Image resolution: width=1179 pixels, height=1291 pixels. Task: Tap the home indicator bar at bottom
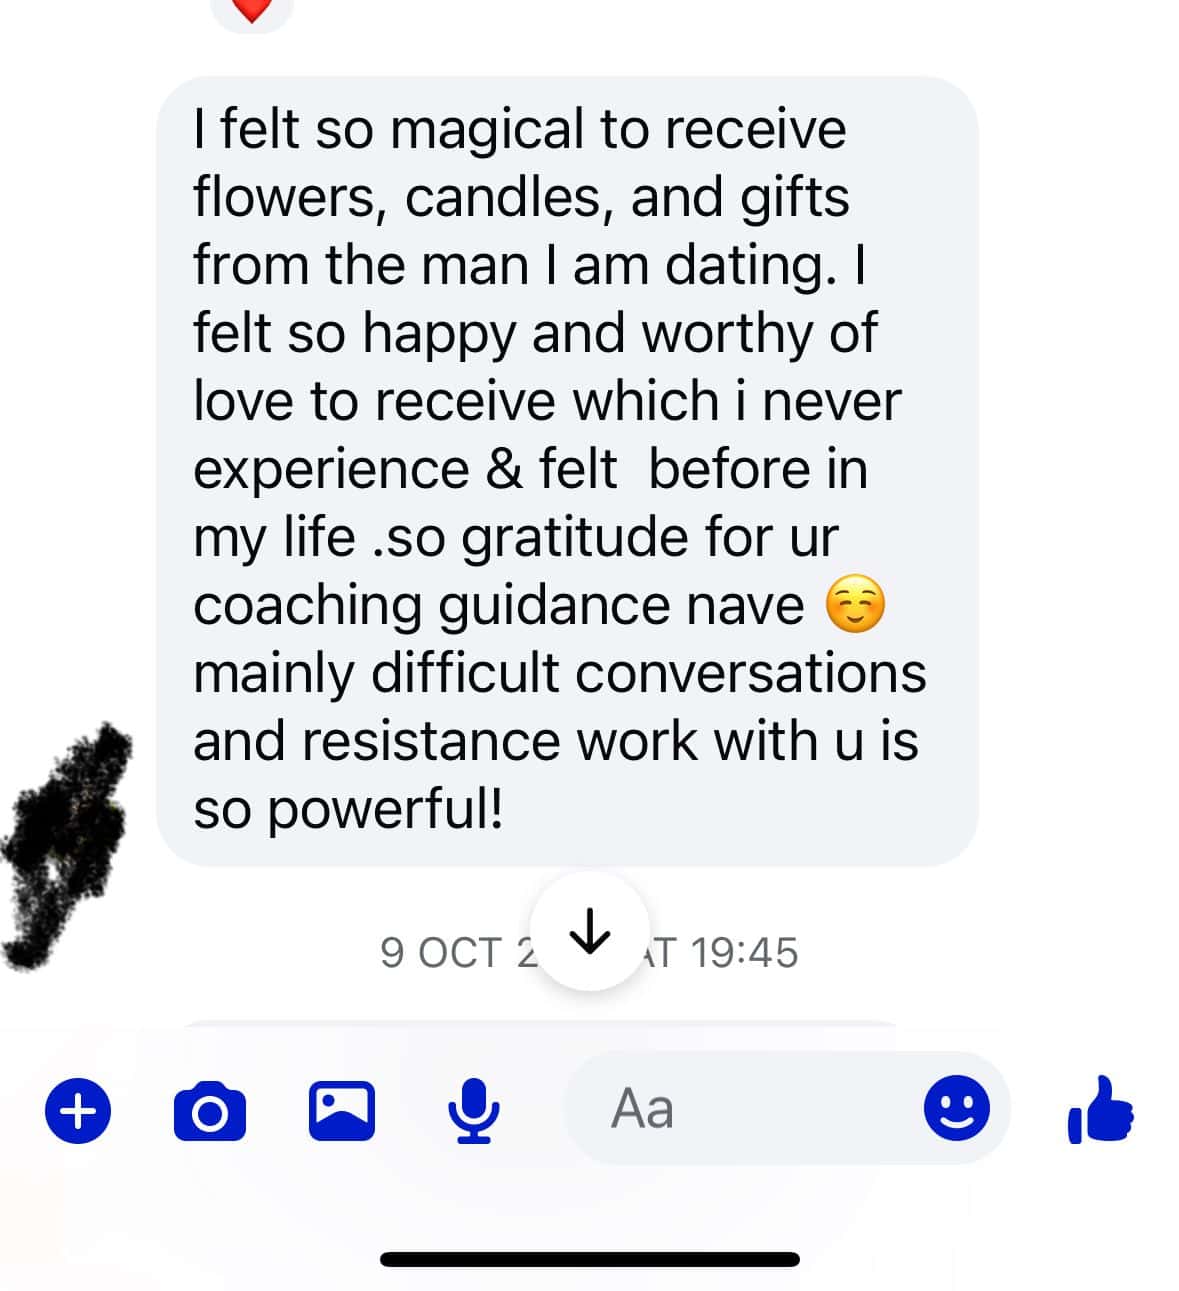[x=589, y=1259]
